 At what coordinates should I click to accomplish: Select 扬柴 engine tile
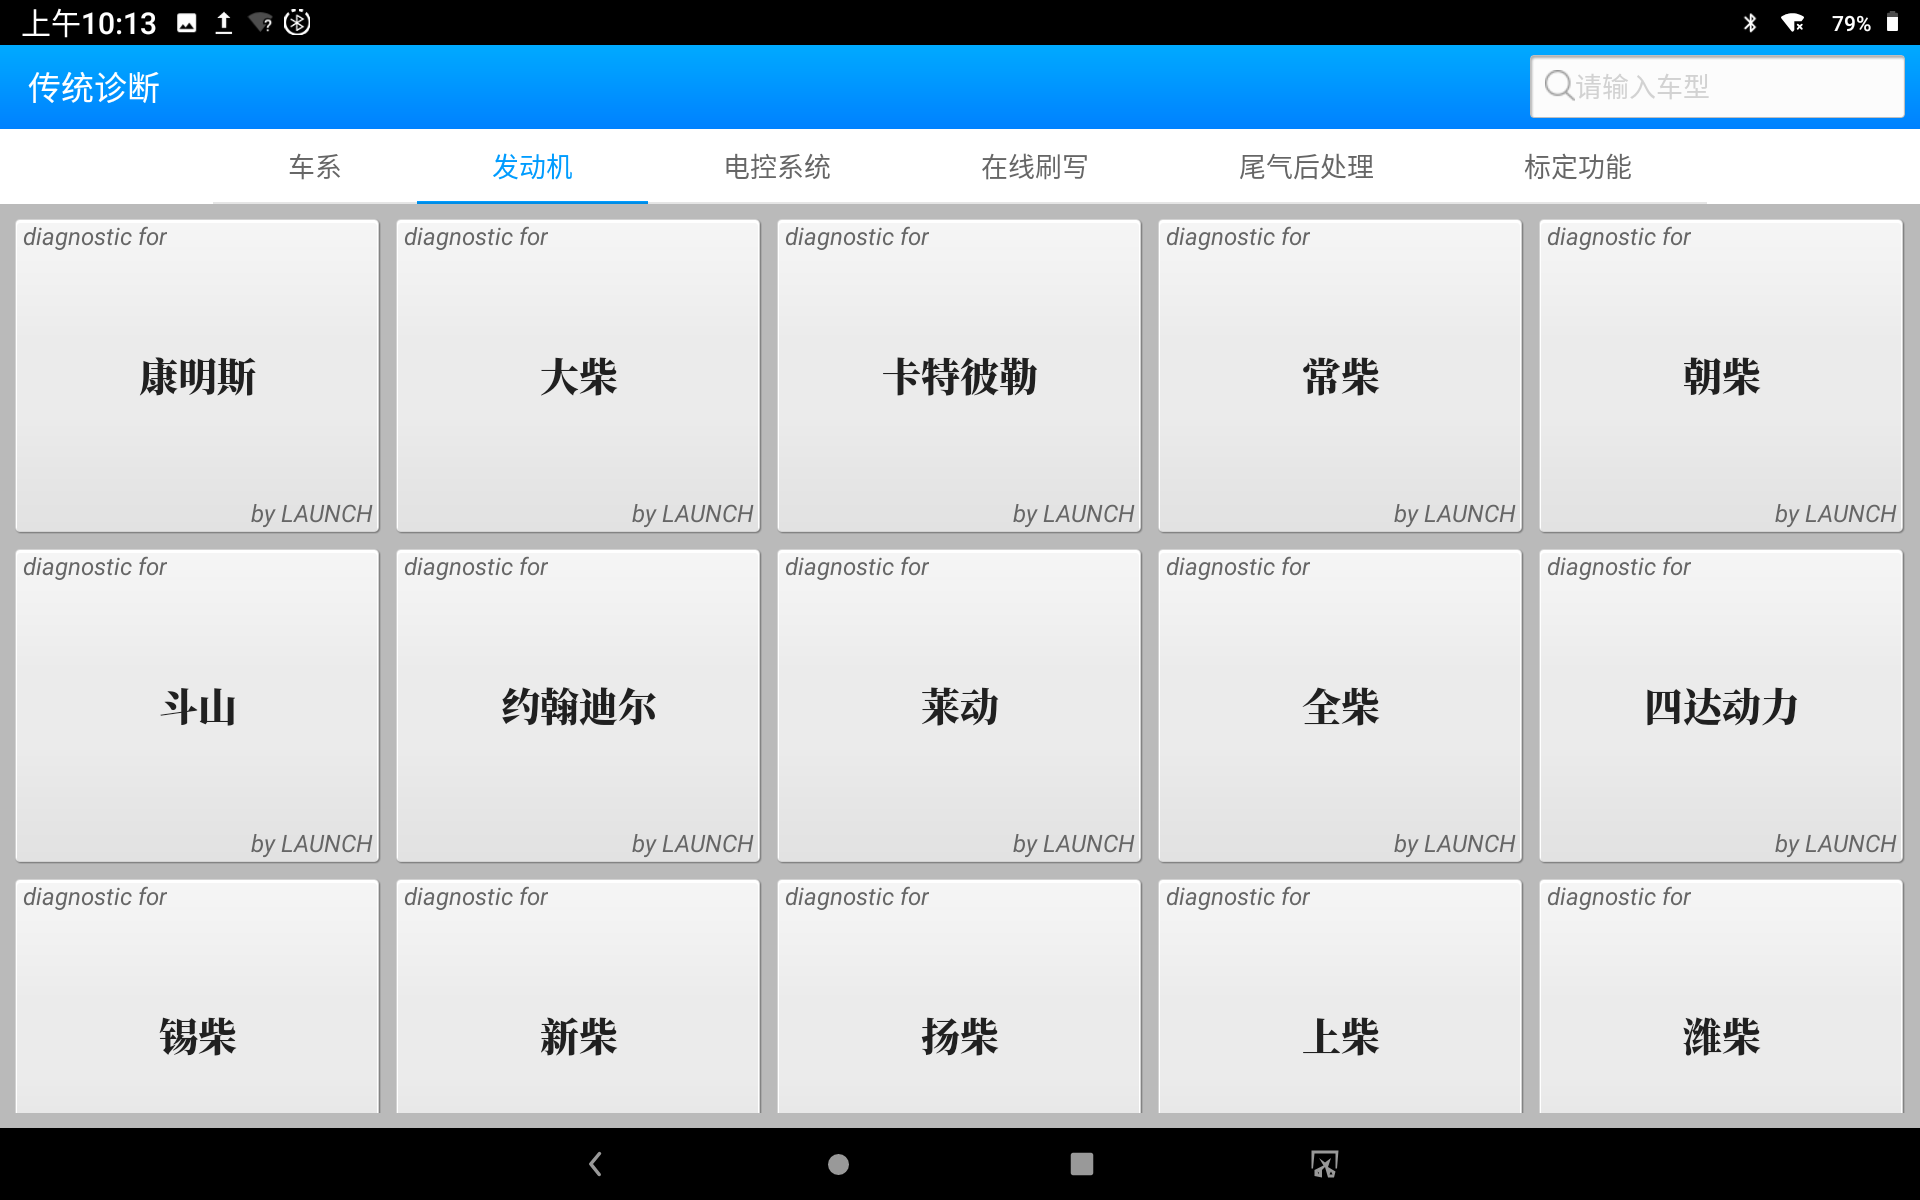click(x=959, y=996)
